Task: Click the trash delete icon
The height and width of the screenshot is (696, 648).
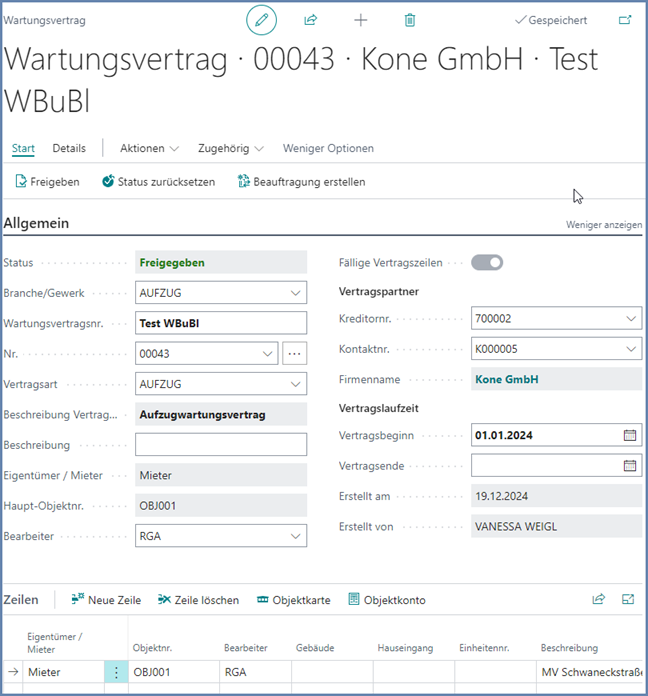Action: (x=410, y=20)
